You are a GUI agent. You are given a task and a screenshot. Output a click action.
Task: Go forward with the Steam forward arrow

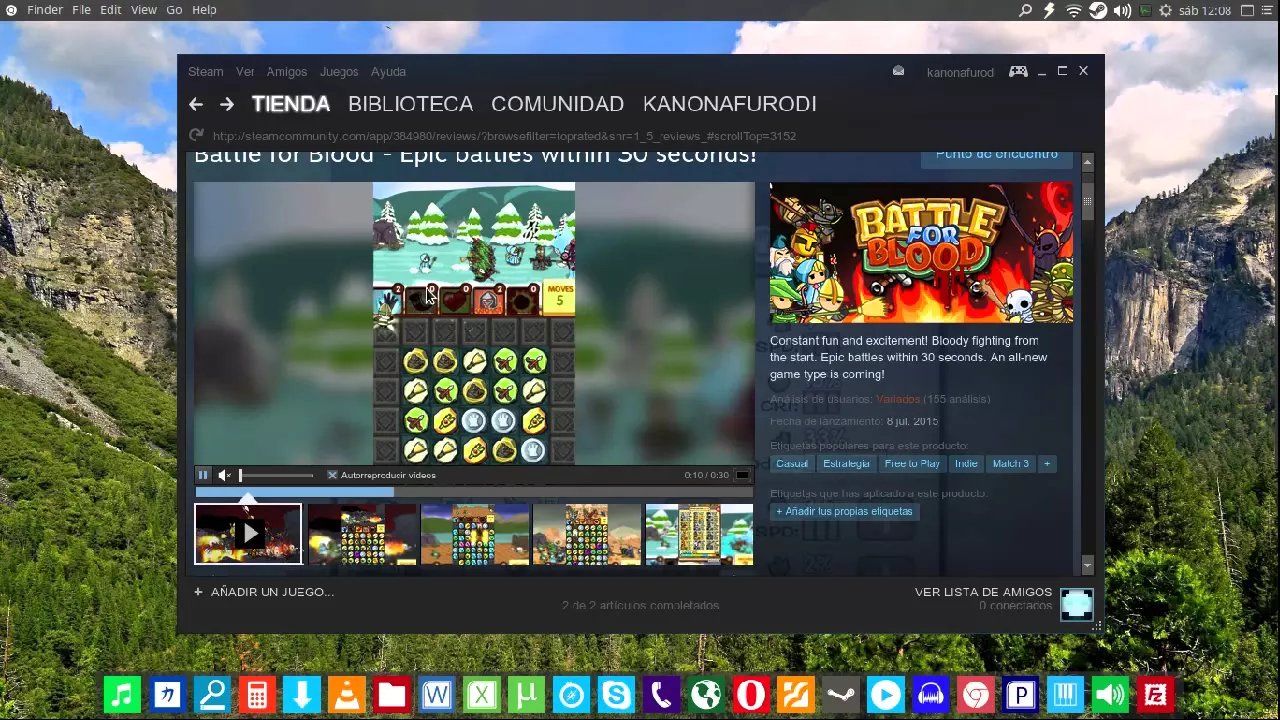click(x=227, y=104)
